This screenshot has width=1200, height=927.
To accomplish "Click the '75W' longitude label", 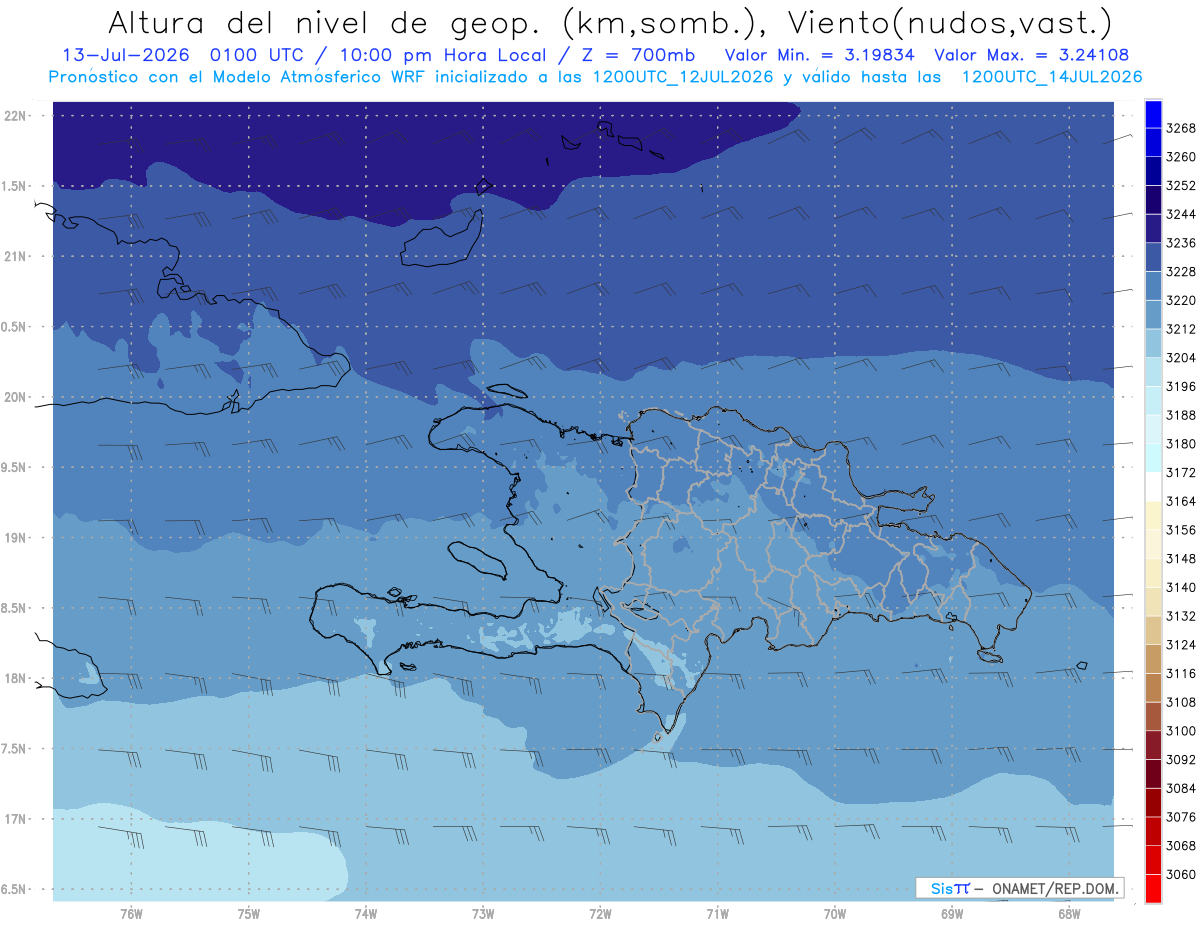I will coord(249,914).
